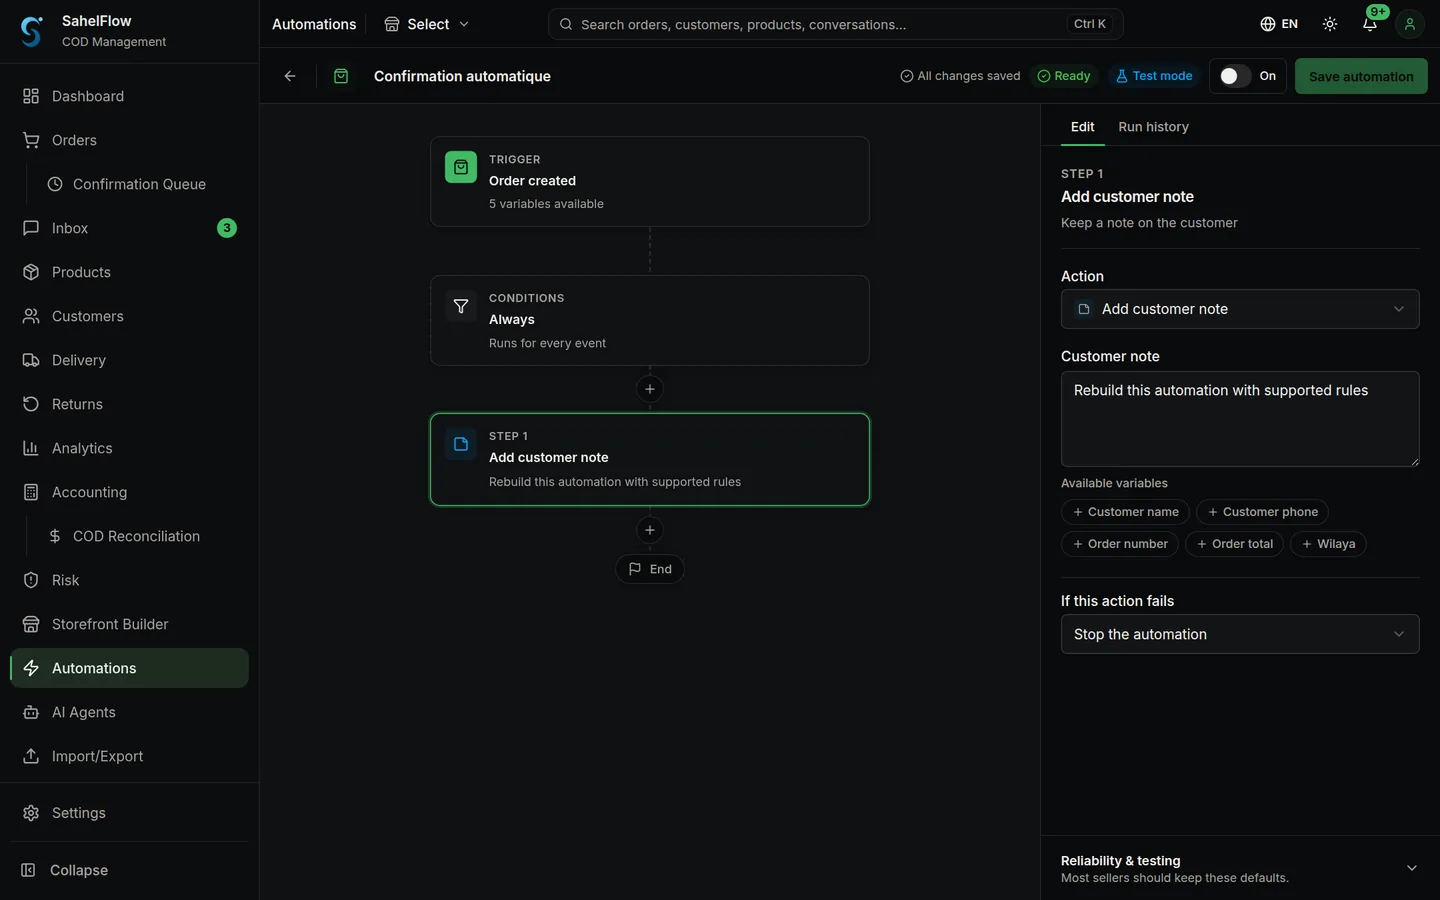Open the Orders cart icon item
The image size is (1440, 900).
point(129,140)
